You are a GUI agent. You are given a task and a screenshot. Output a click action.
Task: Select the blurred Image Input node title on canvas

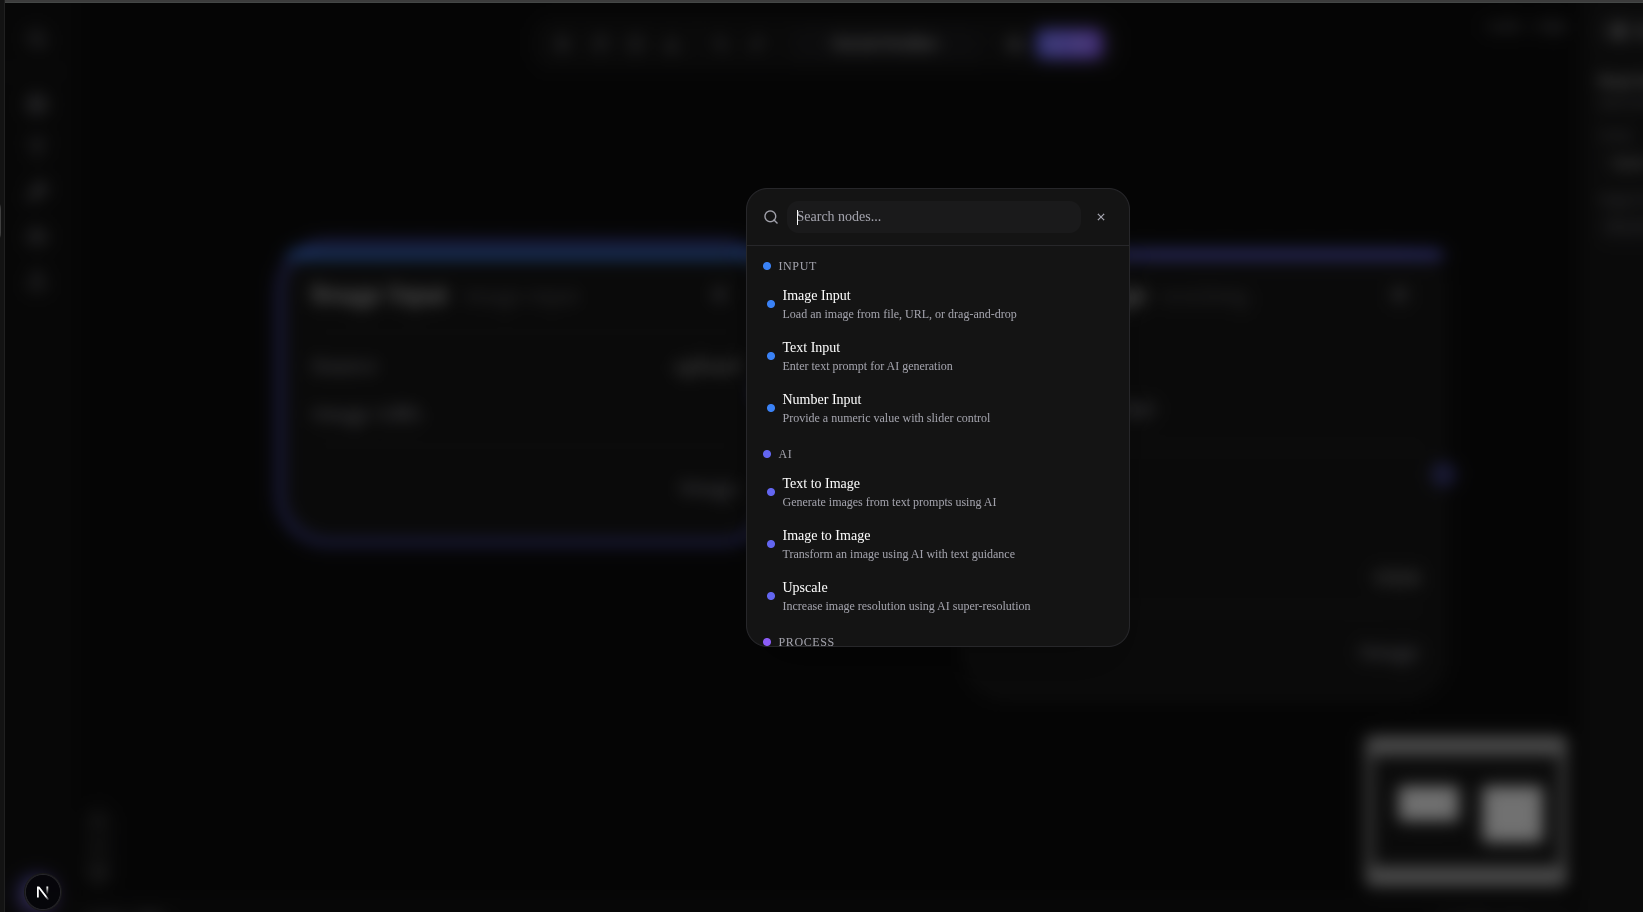tap(379, 296)
